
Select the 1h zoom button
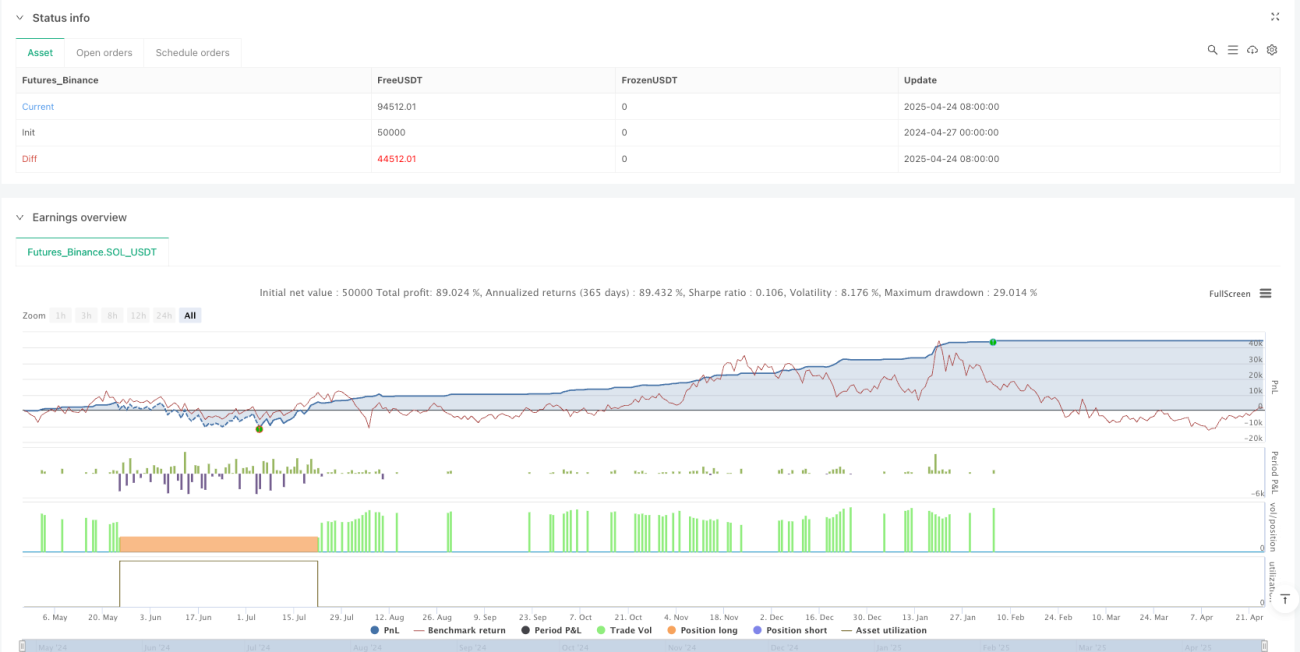tap(61, 315)
